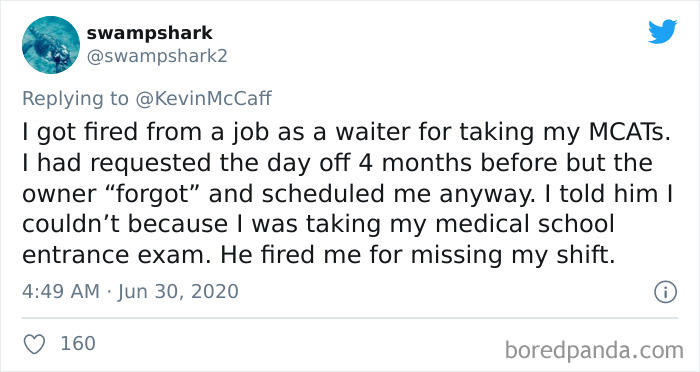Click the blue Twitter bird logo

click(662, 32)
